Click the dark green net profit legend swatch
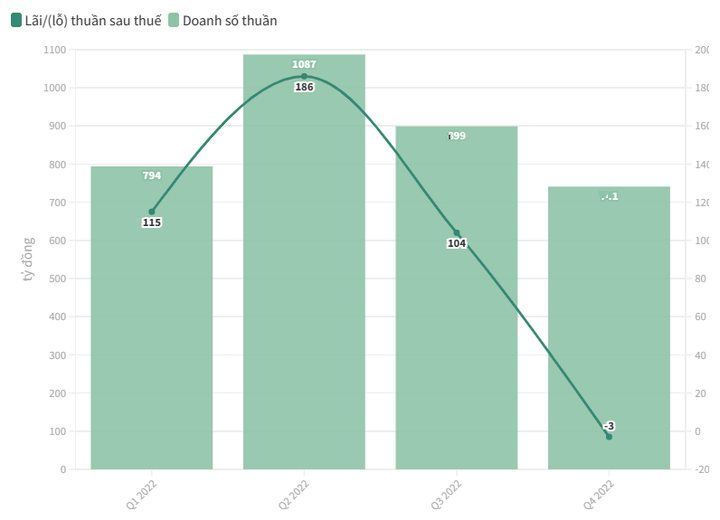Viewport: 720px width, 520px height. click(x=16, y=20)
